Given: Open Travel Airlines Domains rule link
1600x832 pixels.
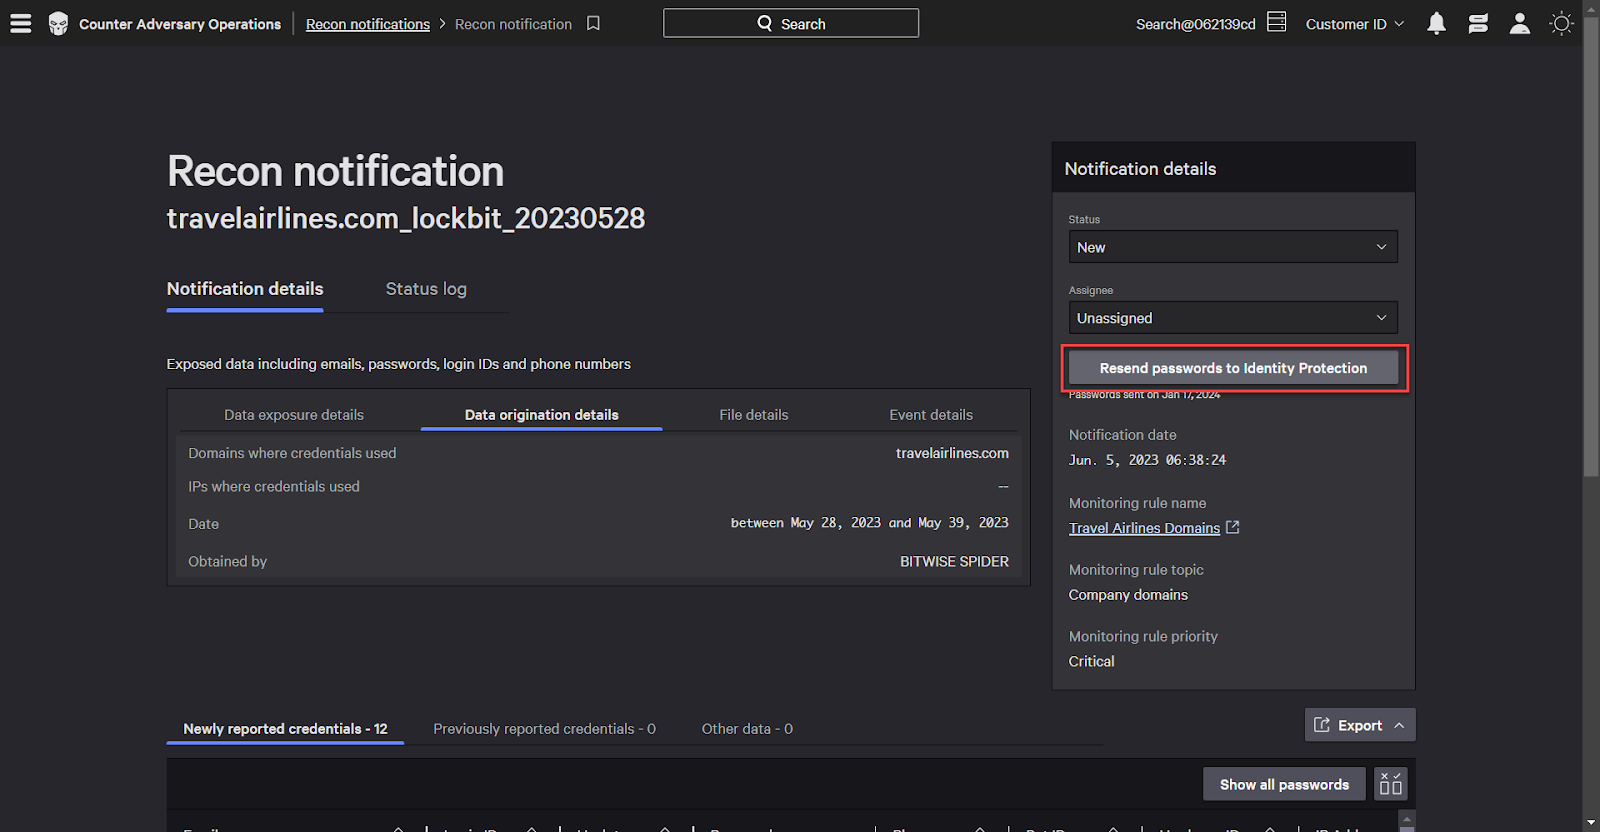Looking at the screenshot, I should (1144, 528).
